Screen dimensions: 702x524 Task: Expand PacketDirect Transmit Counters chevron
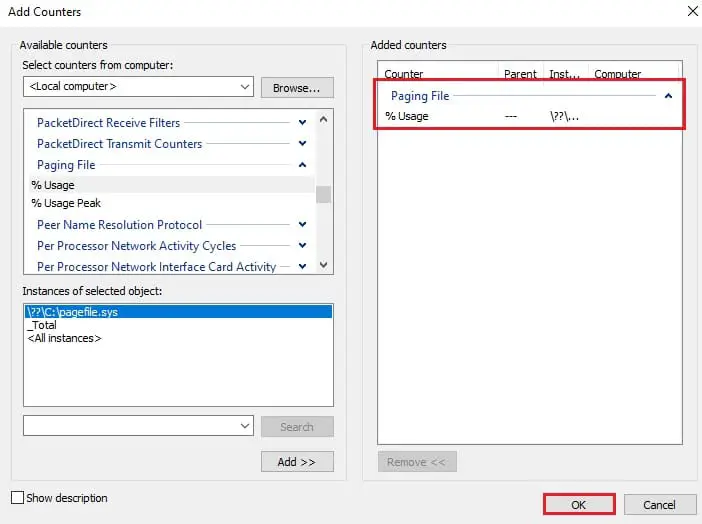click(303, 143)
